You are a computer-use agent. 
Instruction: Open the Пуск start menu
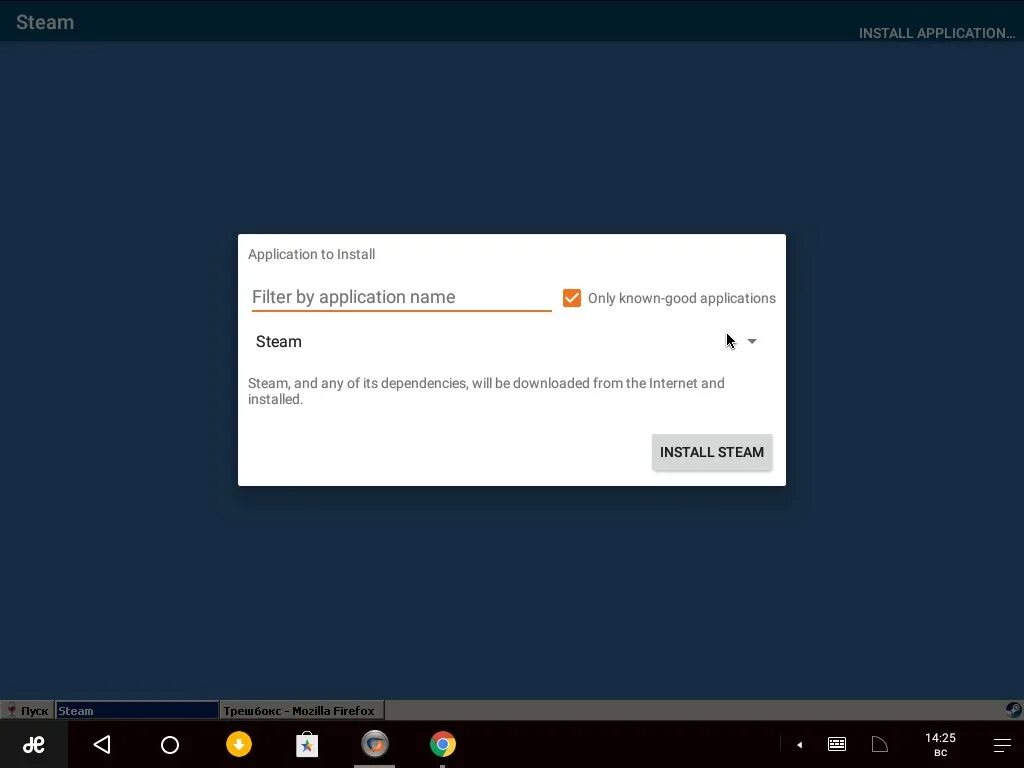[27, 711]
